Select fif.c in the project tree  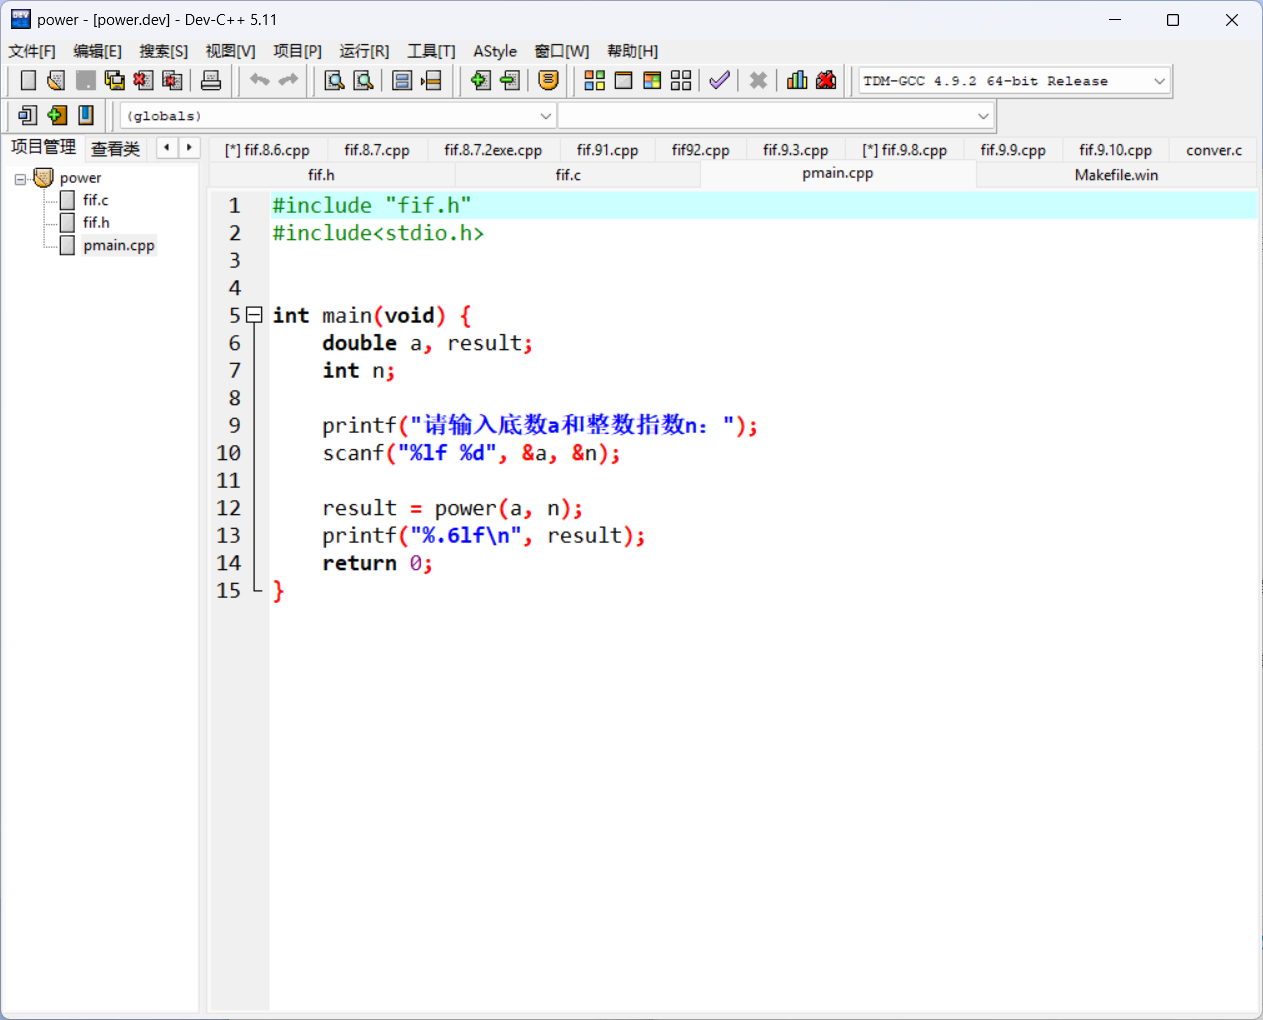coord(95,200)
